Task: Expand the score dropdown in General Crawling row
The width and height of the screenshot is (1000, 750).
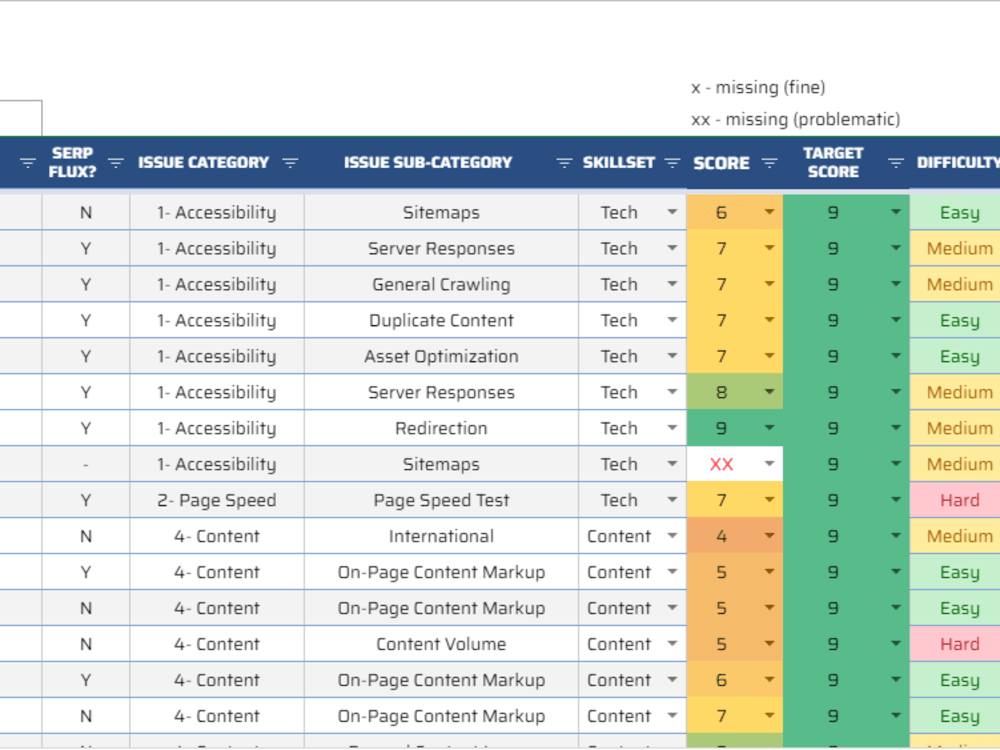Action: [770, 284]
